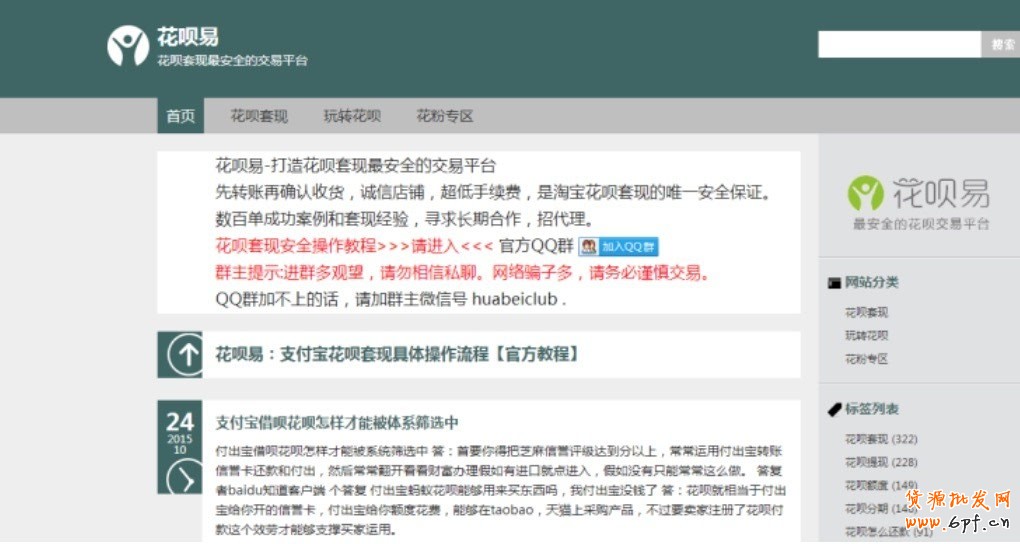Image resolution: width=1020 pixels, height=544 pixels.
Task: Click the green 花呗易 logo in the sidebar
Action: (x=866, y=193)
